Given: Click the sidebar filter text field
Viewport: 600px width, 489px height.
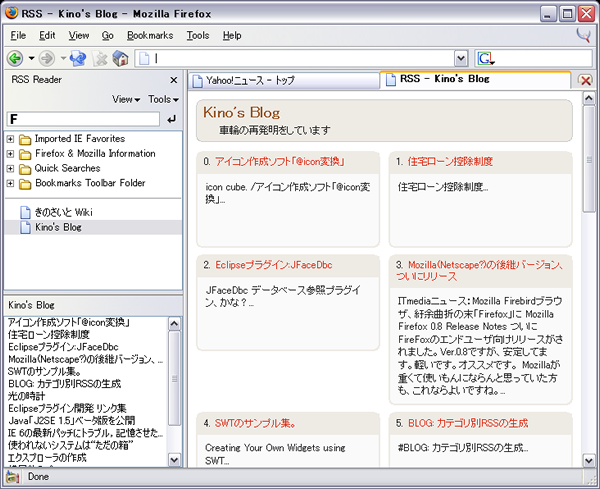Looking at the screenshot, I should point(83,119).
